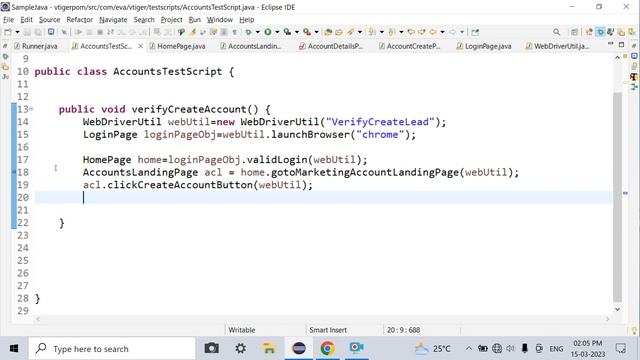Open the Run menu
This screenshot has height=360, width=640.
click(x=194, y=20)
